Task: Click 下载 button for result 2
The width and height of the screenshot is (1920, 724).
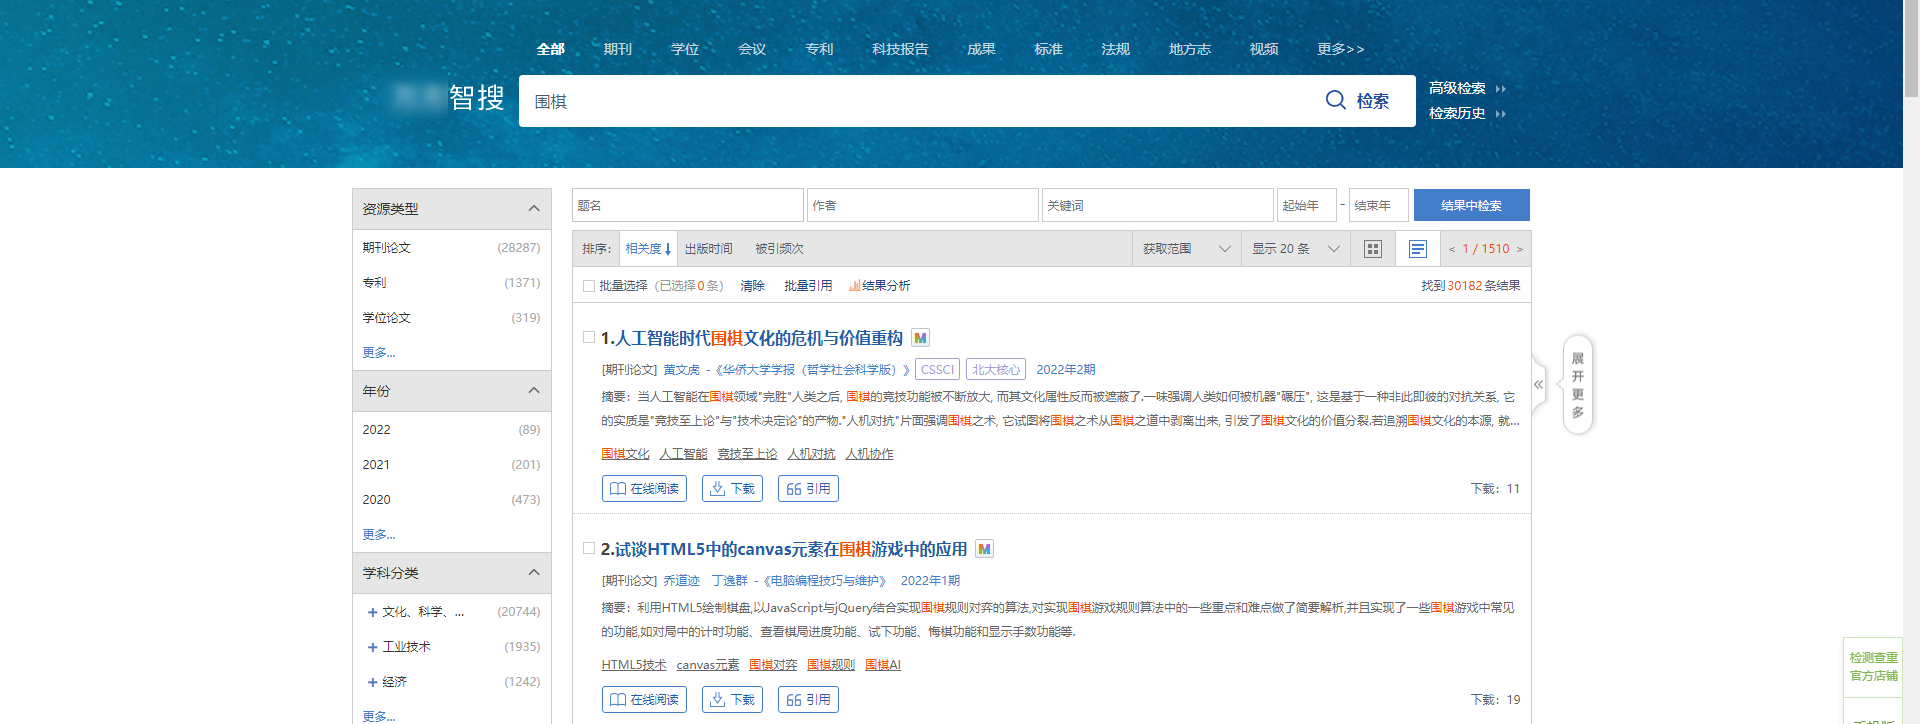Action: click(x=732, y=699)
